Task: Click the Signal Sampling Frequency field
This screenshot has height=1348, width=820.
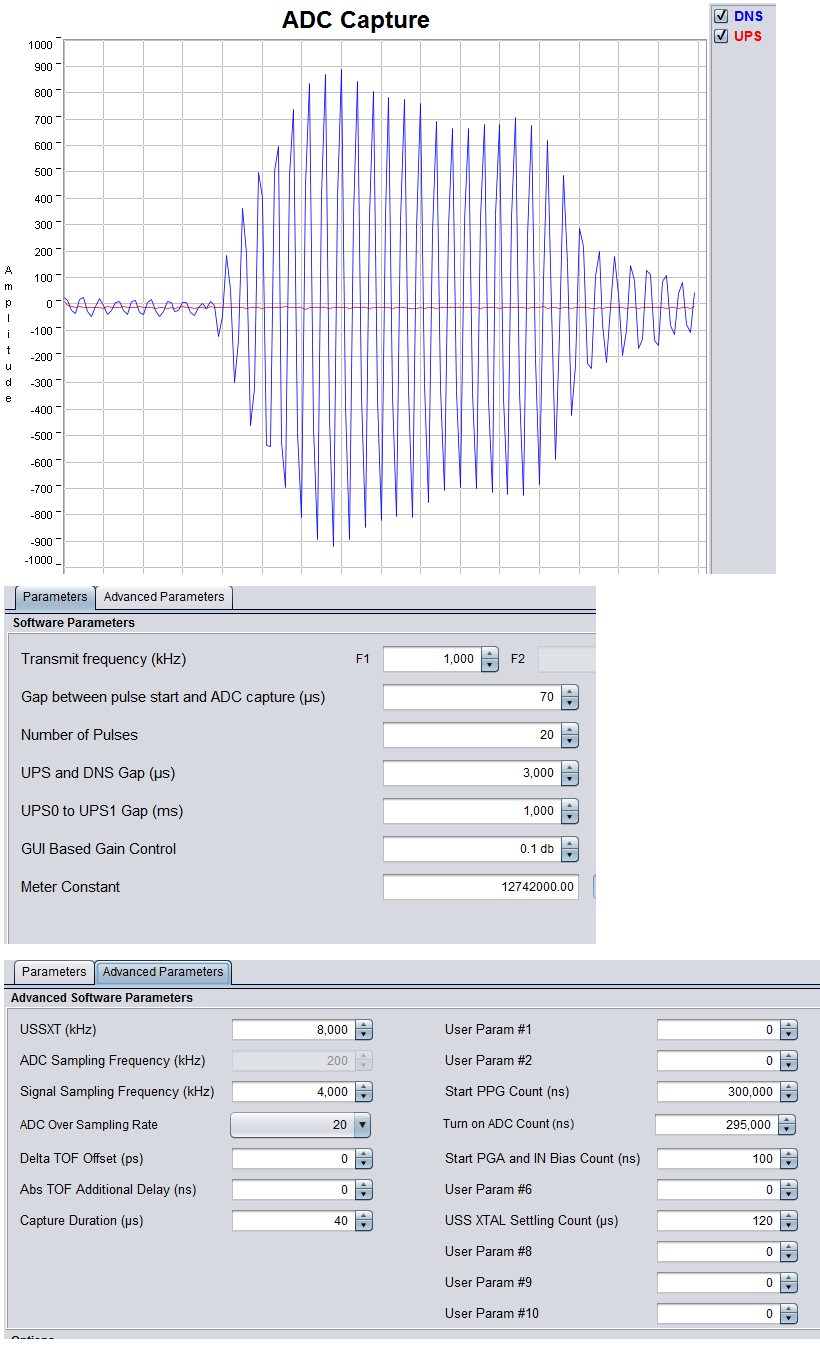Action: [293, 1092]
